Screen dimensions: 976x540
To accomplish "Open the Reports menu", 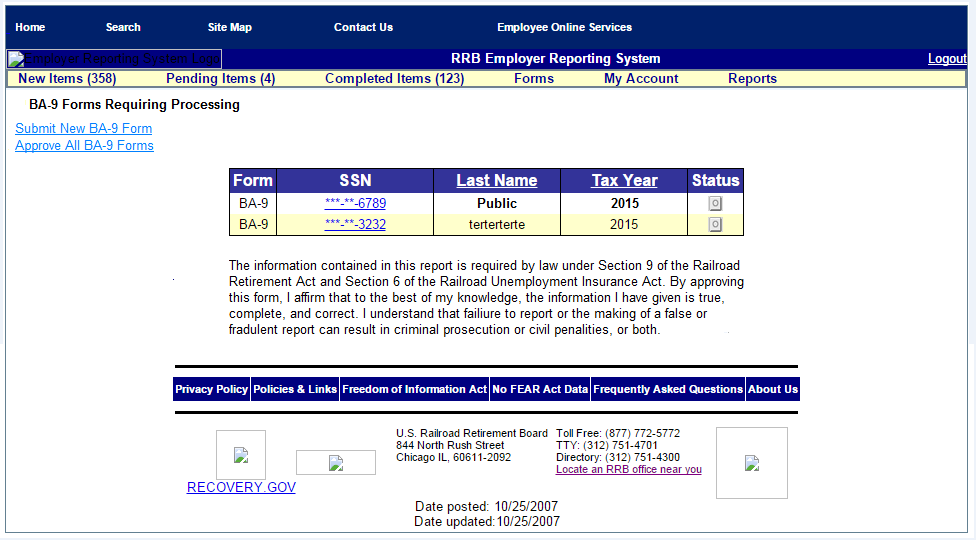I will tap(752, 79).
